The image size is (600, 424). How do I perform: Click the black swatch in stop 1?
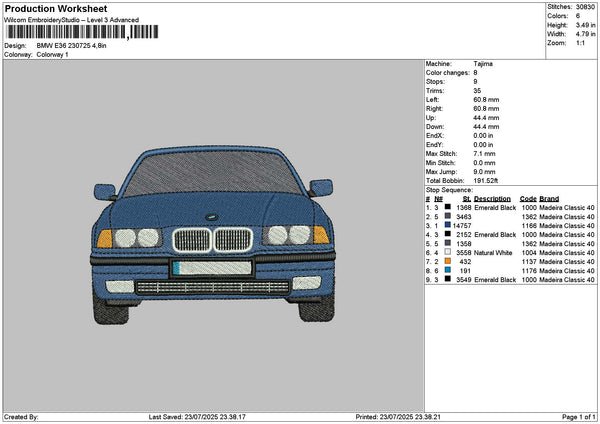pyautogui.click(x=447, y=207)
